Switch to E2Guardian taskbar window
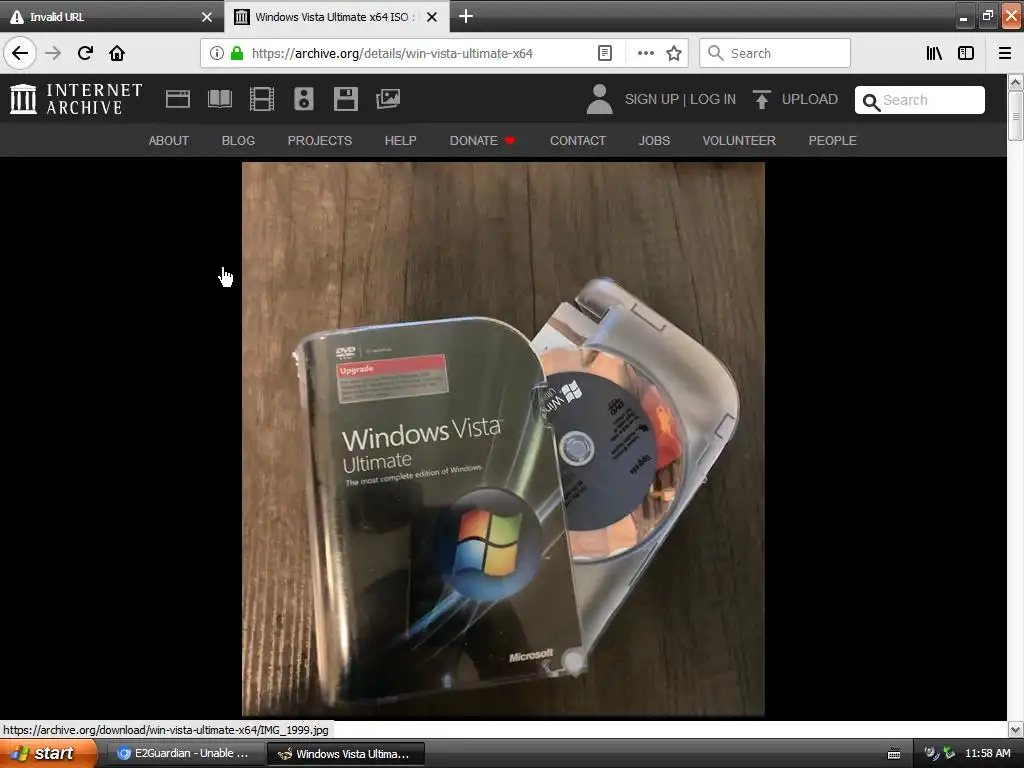The width and height of the screenshot is (1024, 768). pyautogui.click(x=184, y=754)
